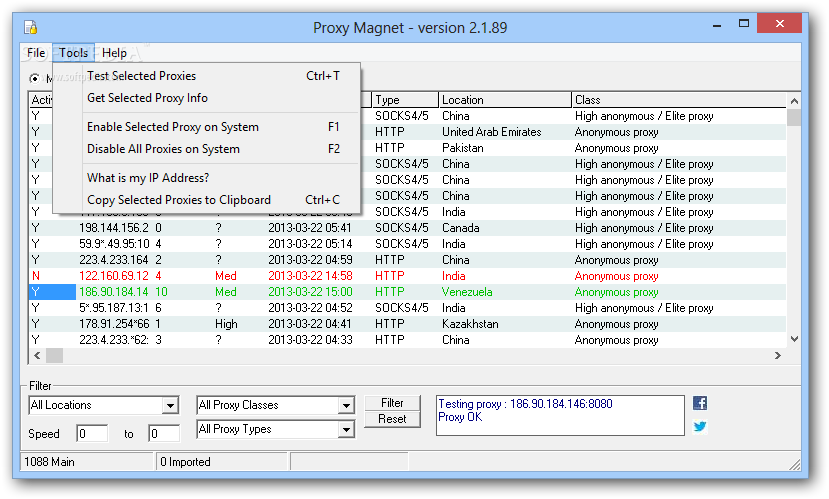The width and height of the screenshot is (829, 499).
Task: Select proxy 178.91.254*66
Action: tap(407, 324)
